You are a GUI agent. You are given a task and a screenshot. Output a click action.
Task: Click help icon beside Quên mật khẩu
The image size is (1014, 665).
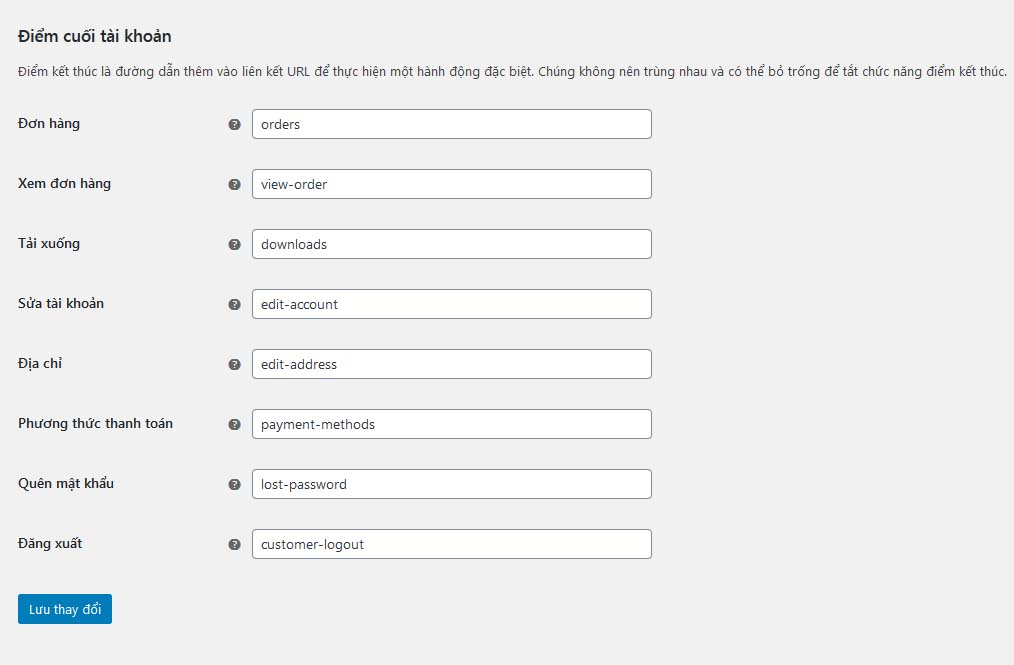tap(235, 485)
